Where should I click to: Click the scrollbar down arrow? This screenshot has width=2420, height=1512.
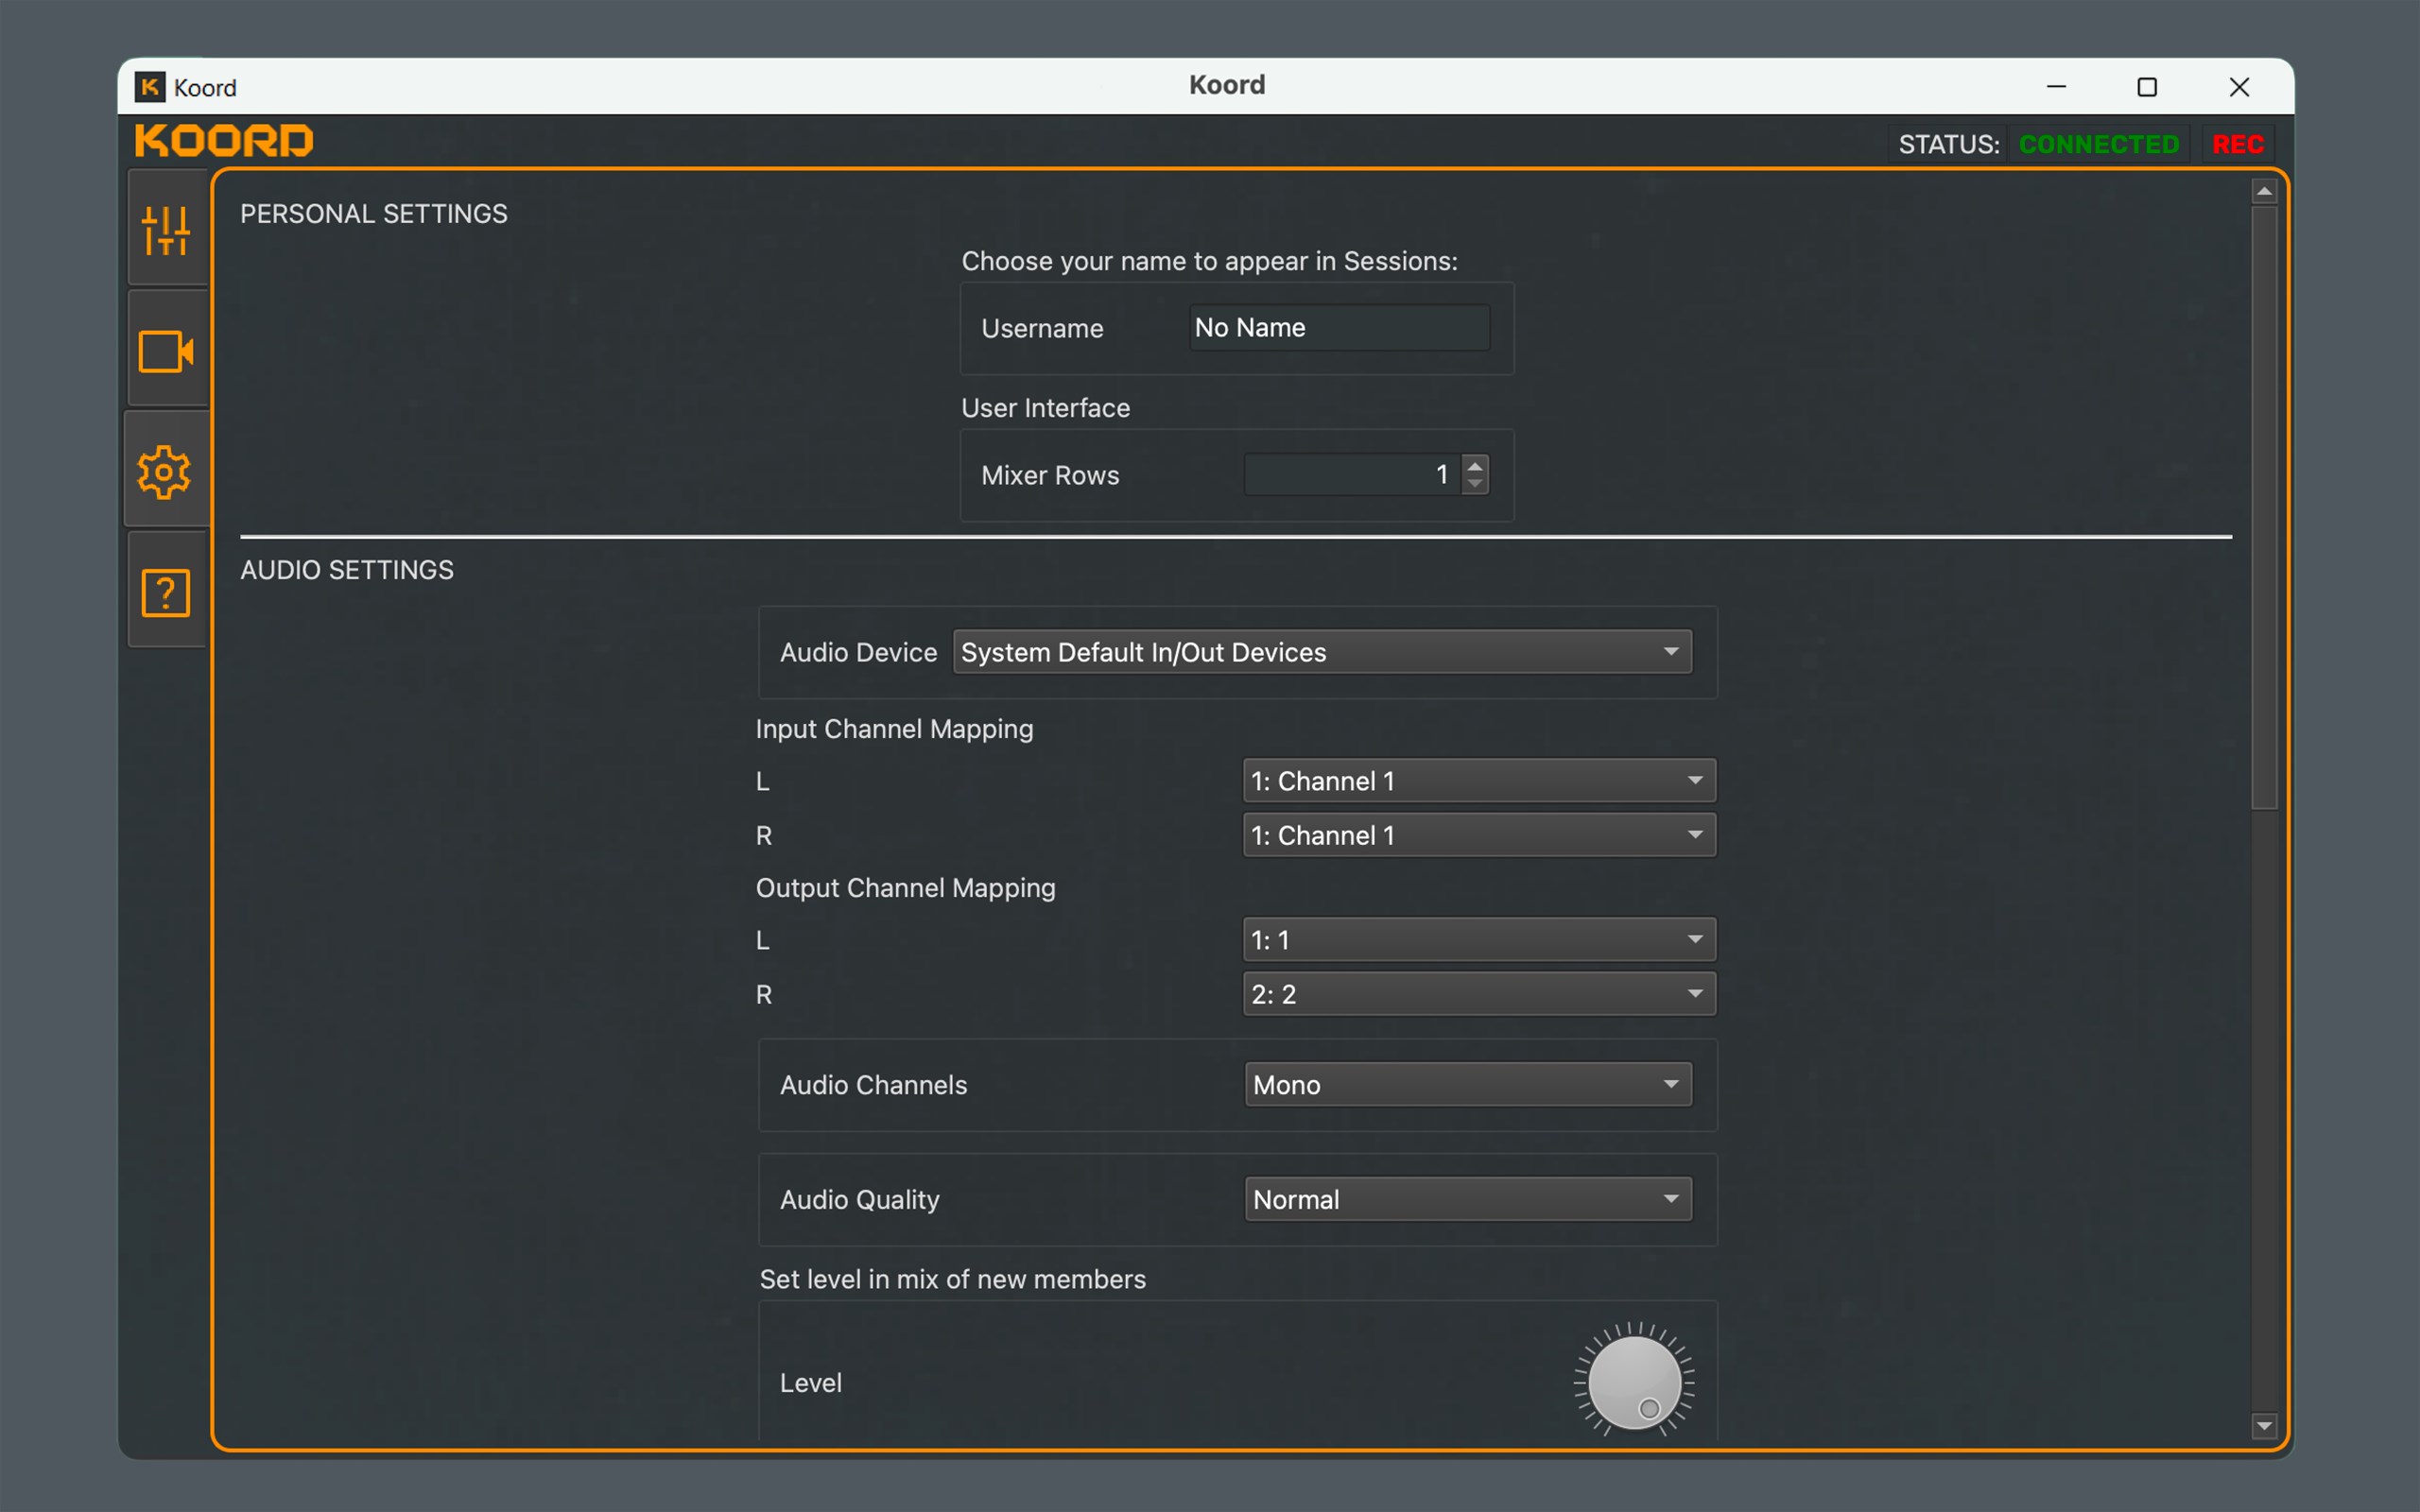(x=2264, y=1426)
